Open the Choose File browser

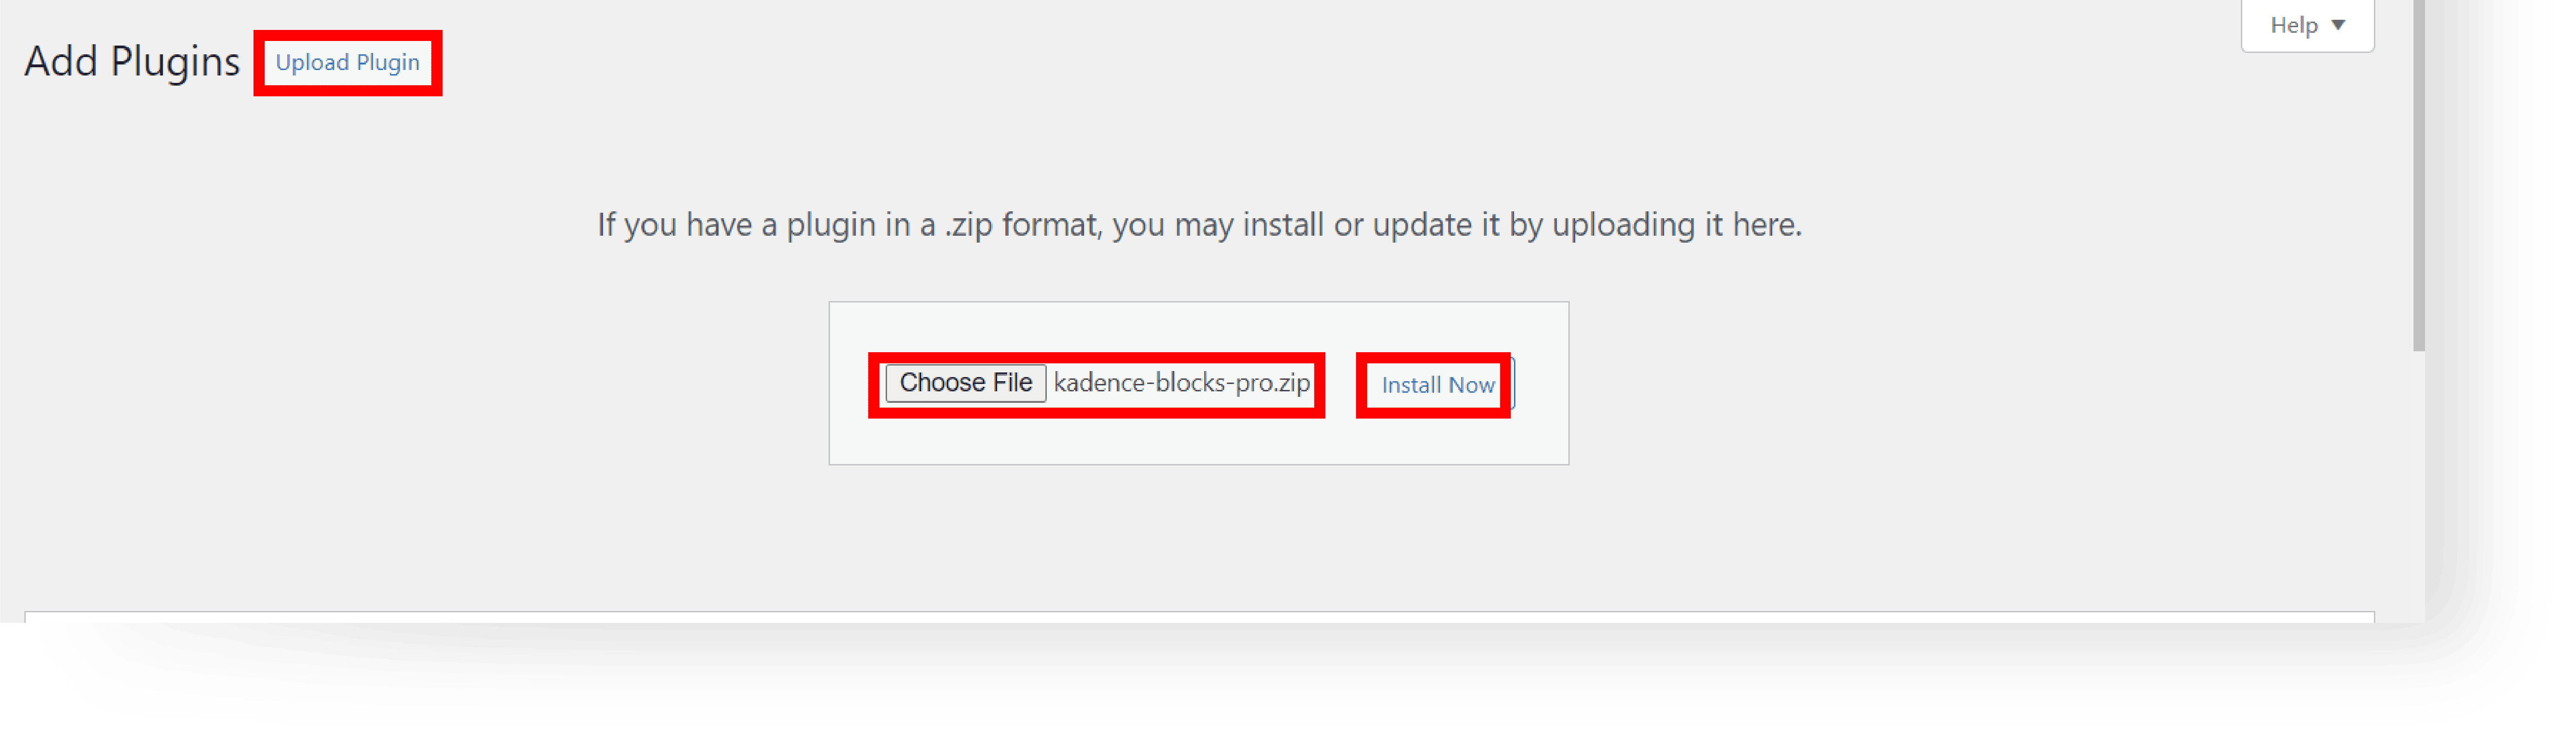pos(965,383)
